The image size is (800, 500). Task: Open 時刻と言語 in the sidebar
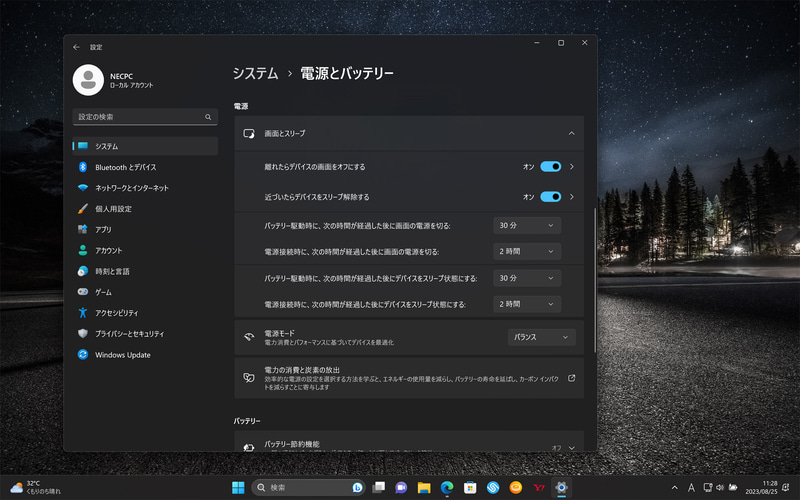pos(145,271)
